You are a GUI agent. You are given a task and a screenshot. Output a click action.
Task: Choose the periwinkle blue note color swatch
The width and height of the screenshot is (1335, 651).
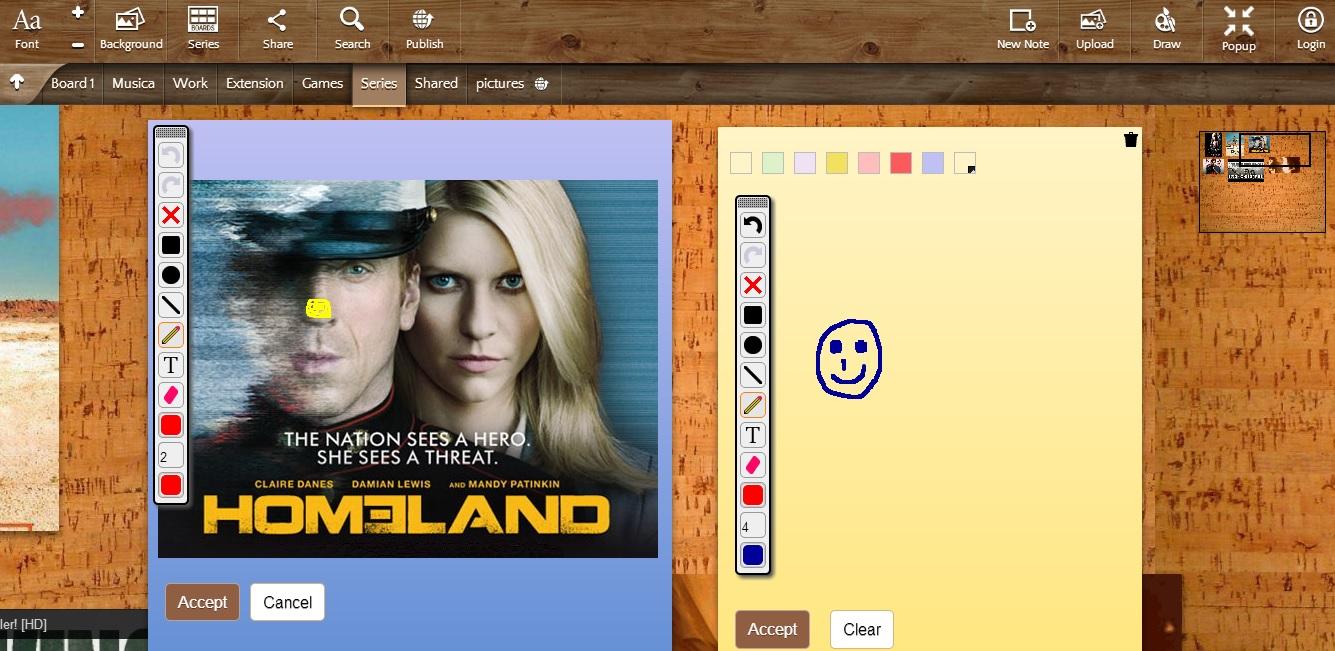tap(933, 163)
